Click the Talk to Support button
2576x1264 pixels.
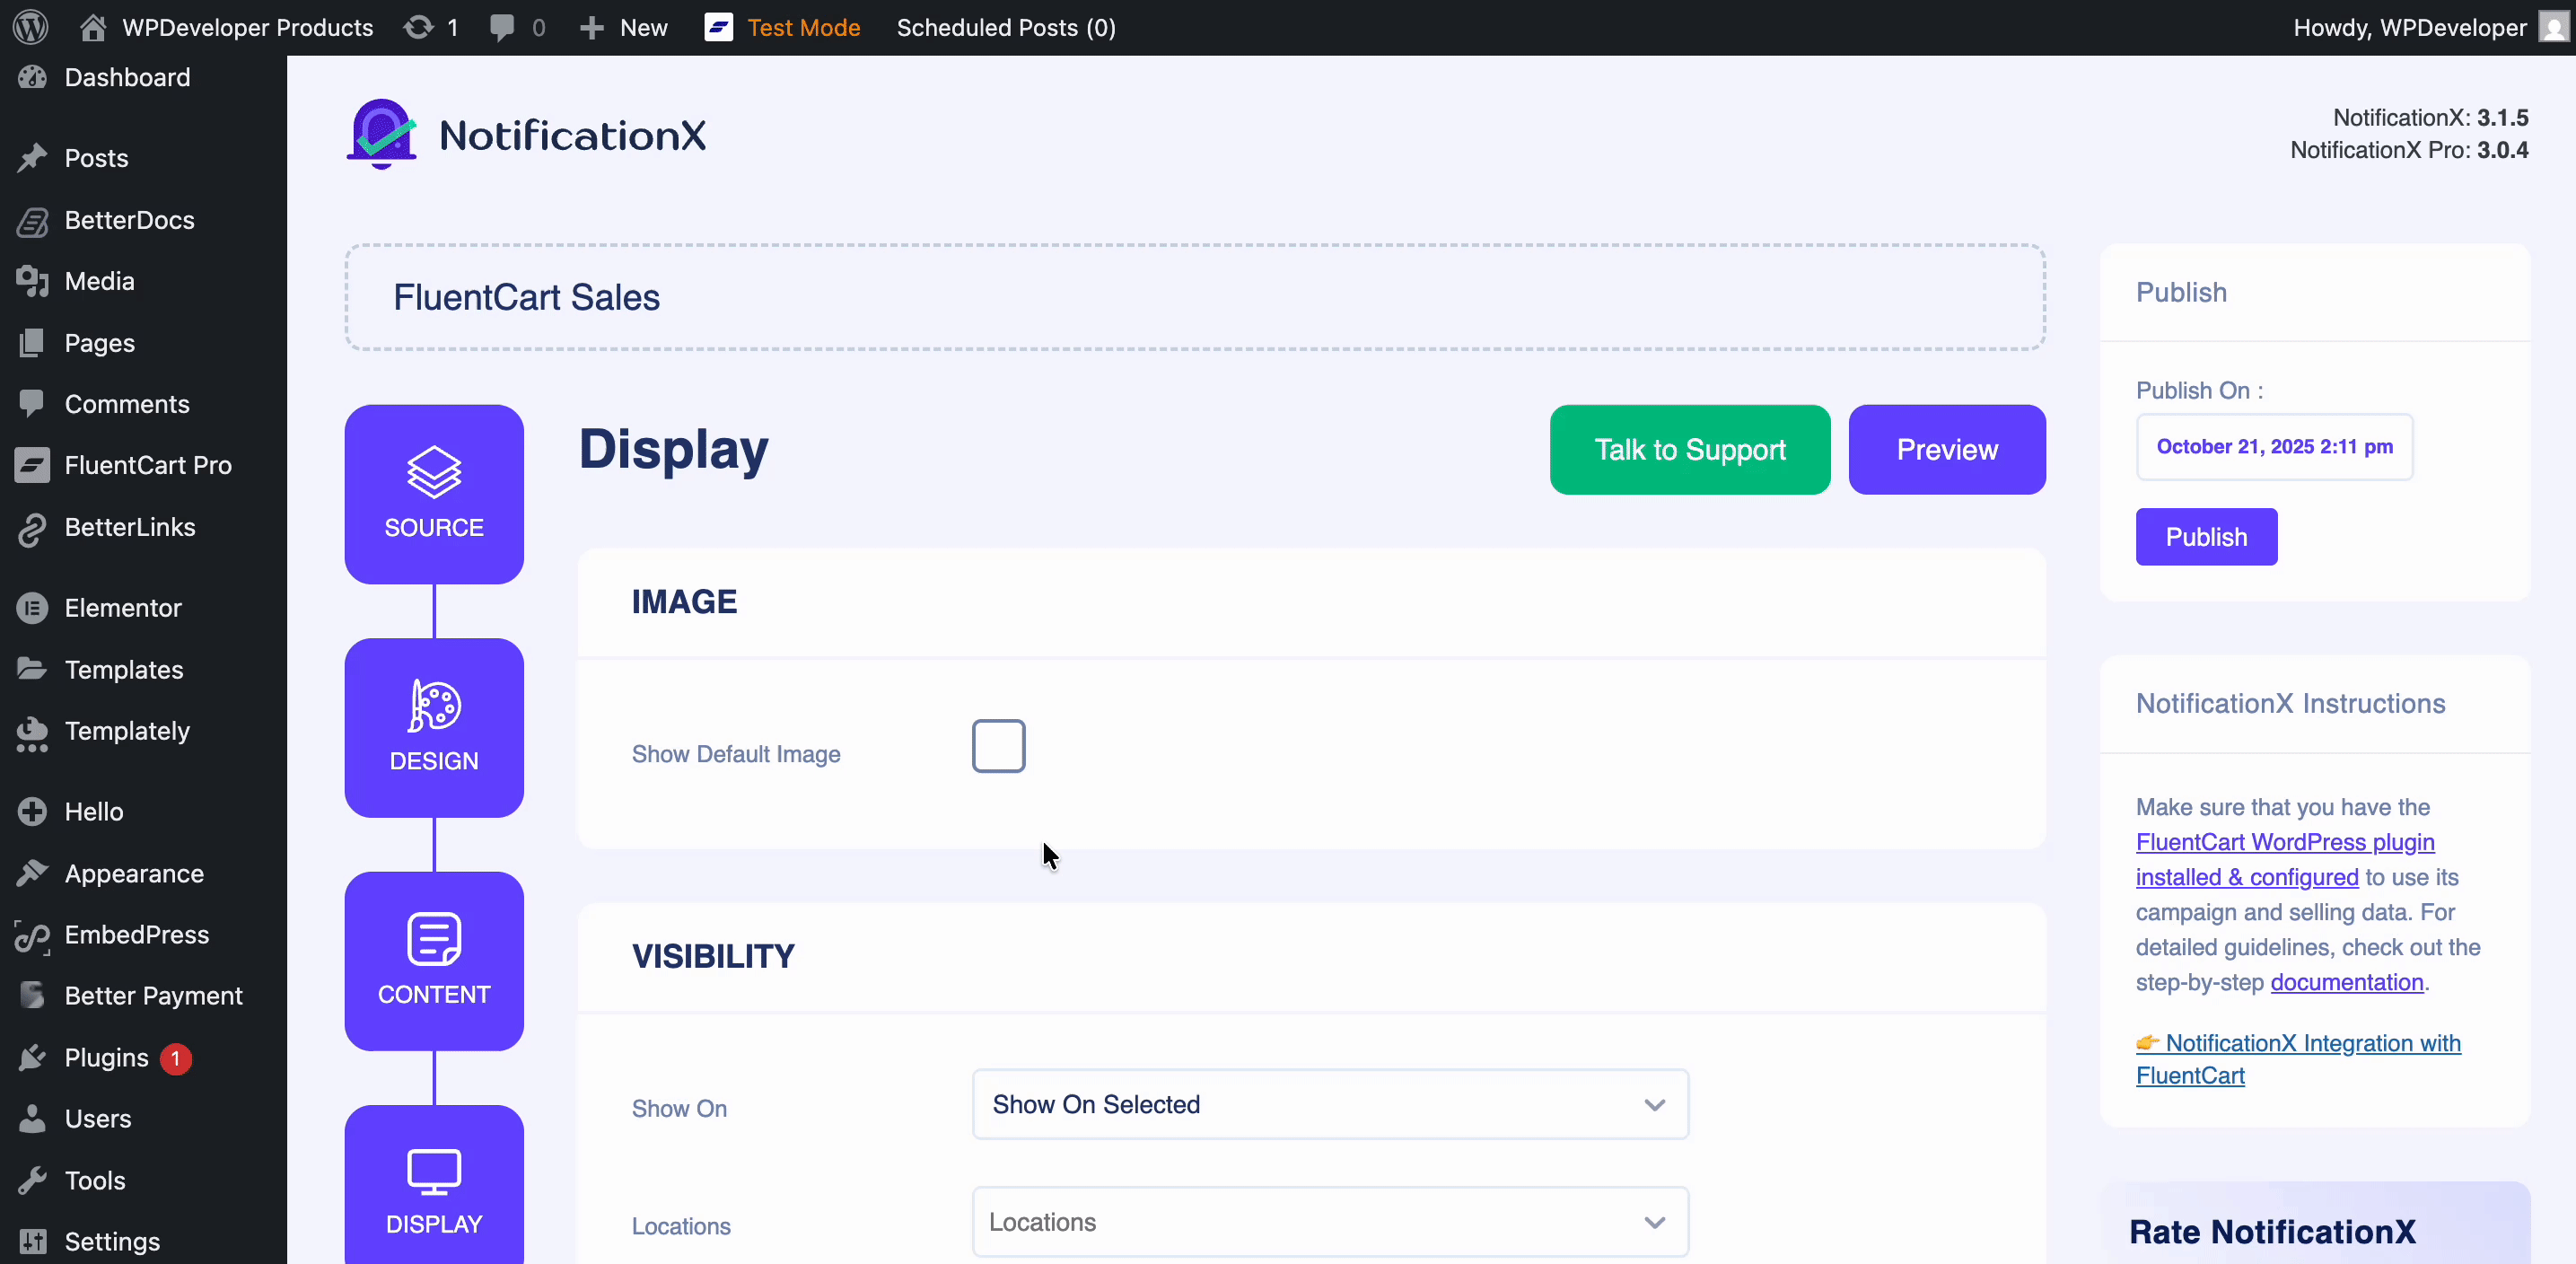tap(1689, 450)
